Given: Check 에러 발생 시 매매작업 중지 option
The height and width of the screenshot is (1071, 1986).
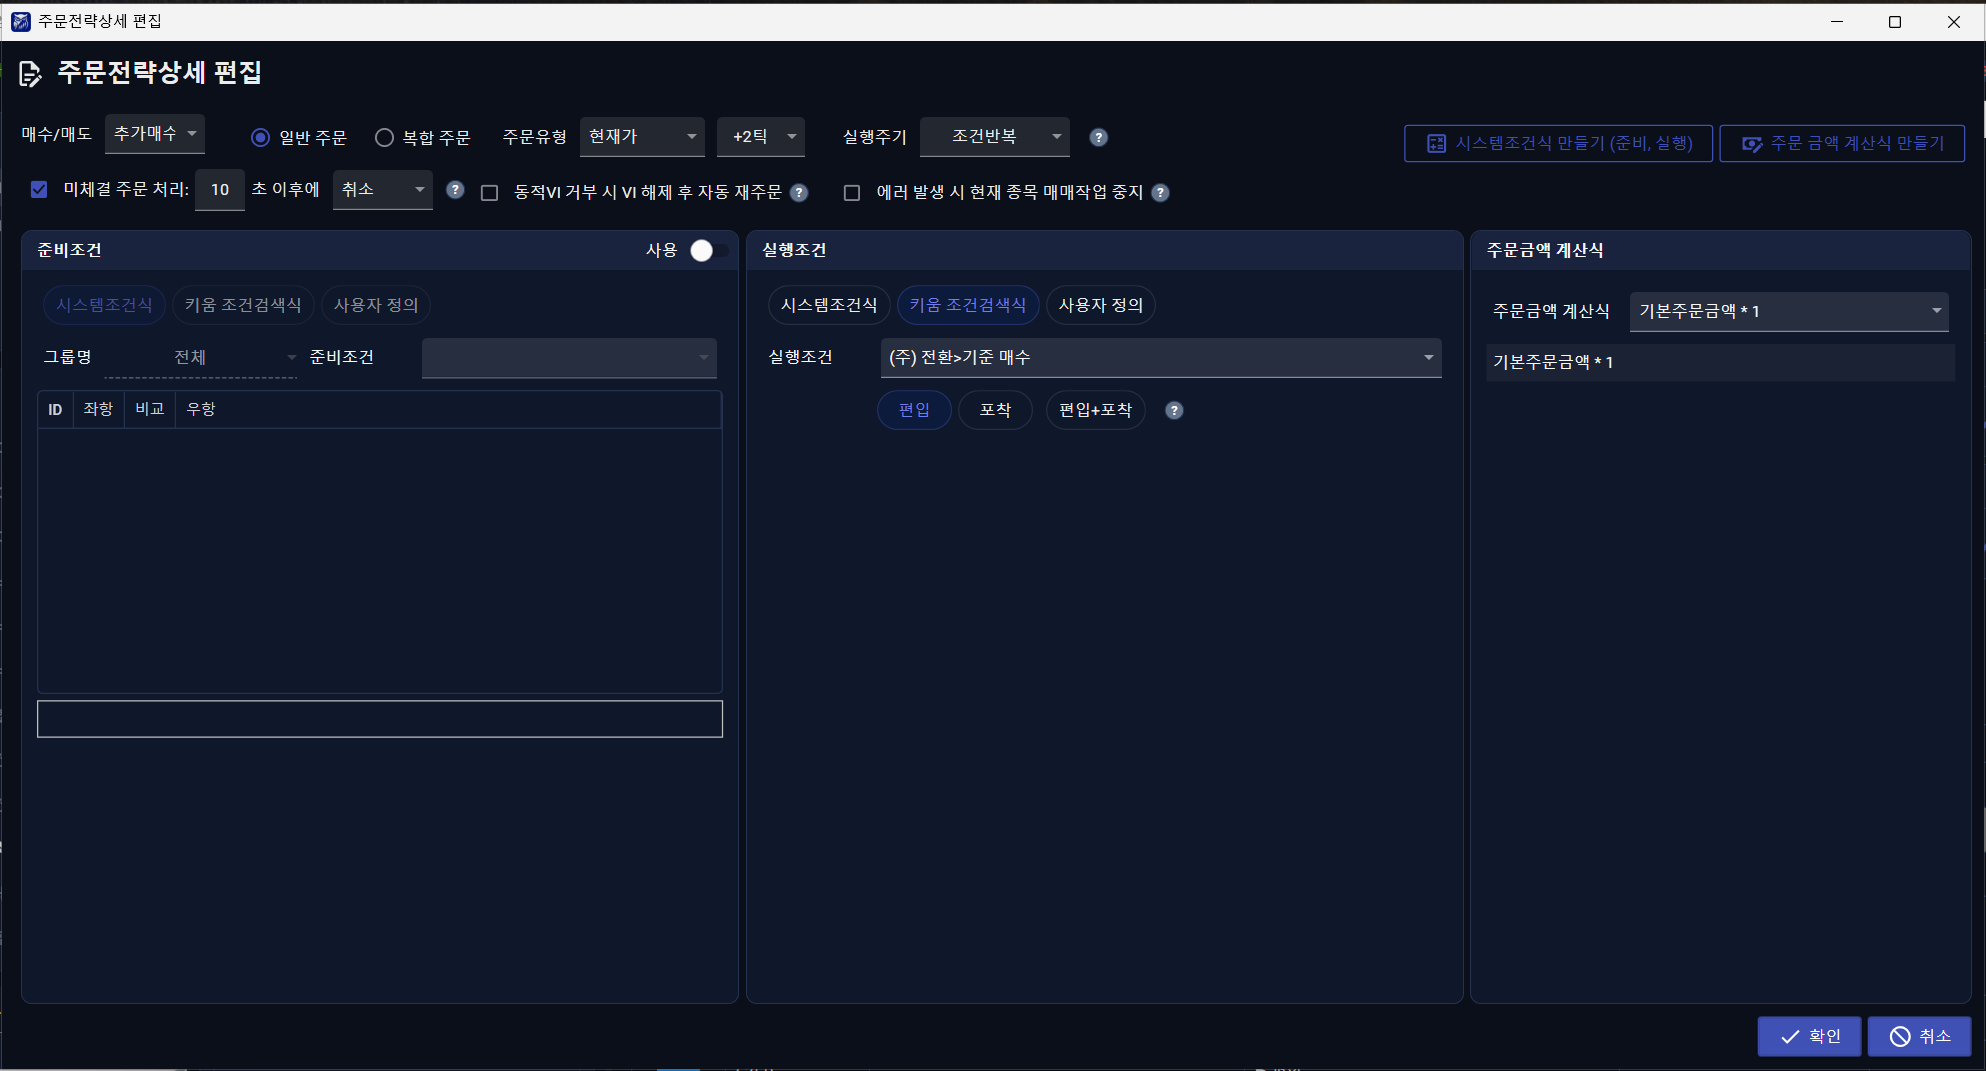Looking at the screenshot, I should pyautogui.click(x=852, y=193).
